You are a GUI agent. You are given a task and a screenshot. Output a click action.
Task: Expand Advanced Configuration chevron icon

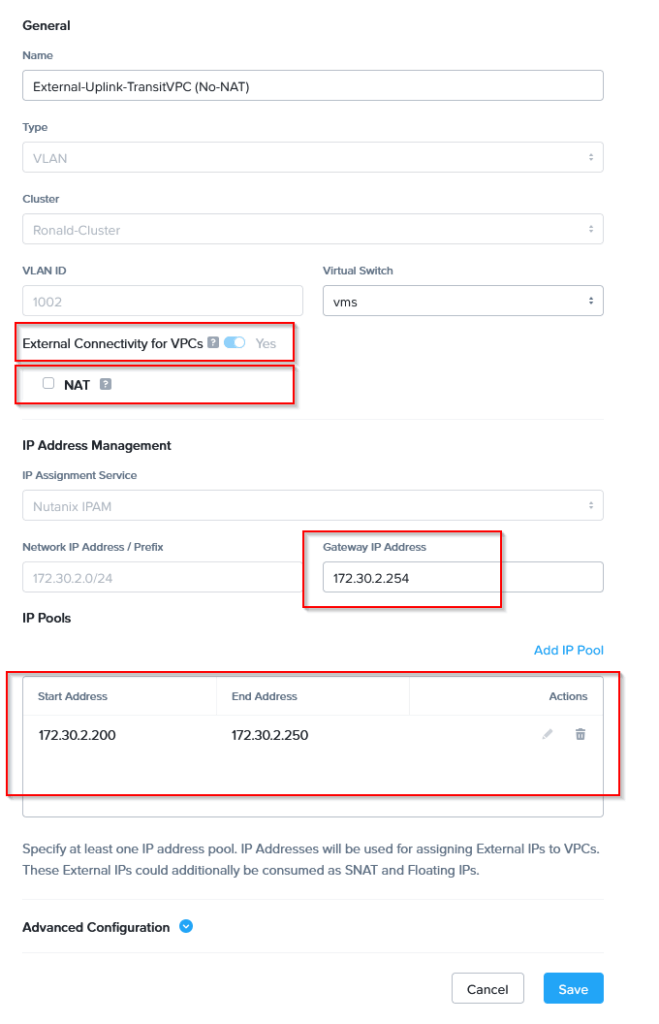186,927
